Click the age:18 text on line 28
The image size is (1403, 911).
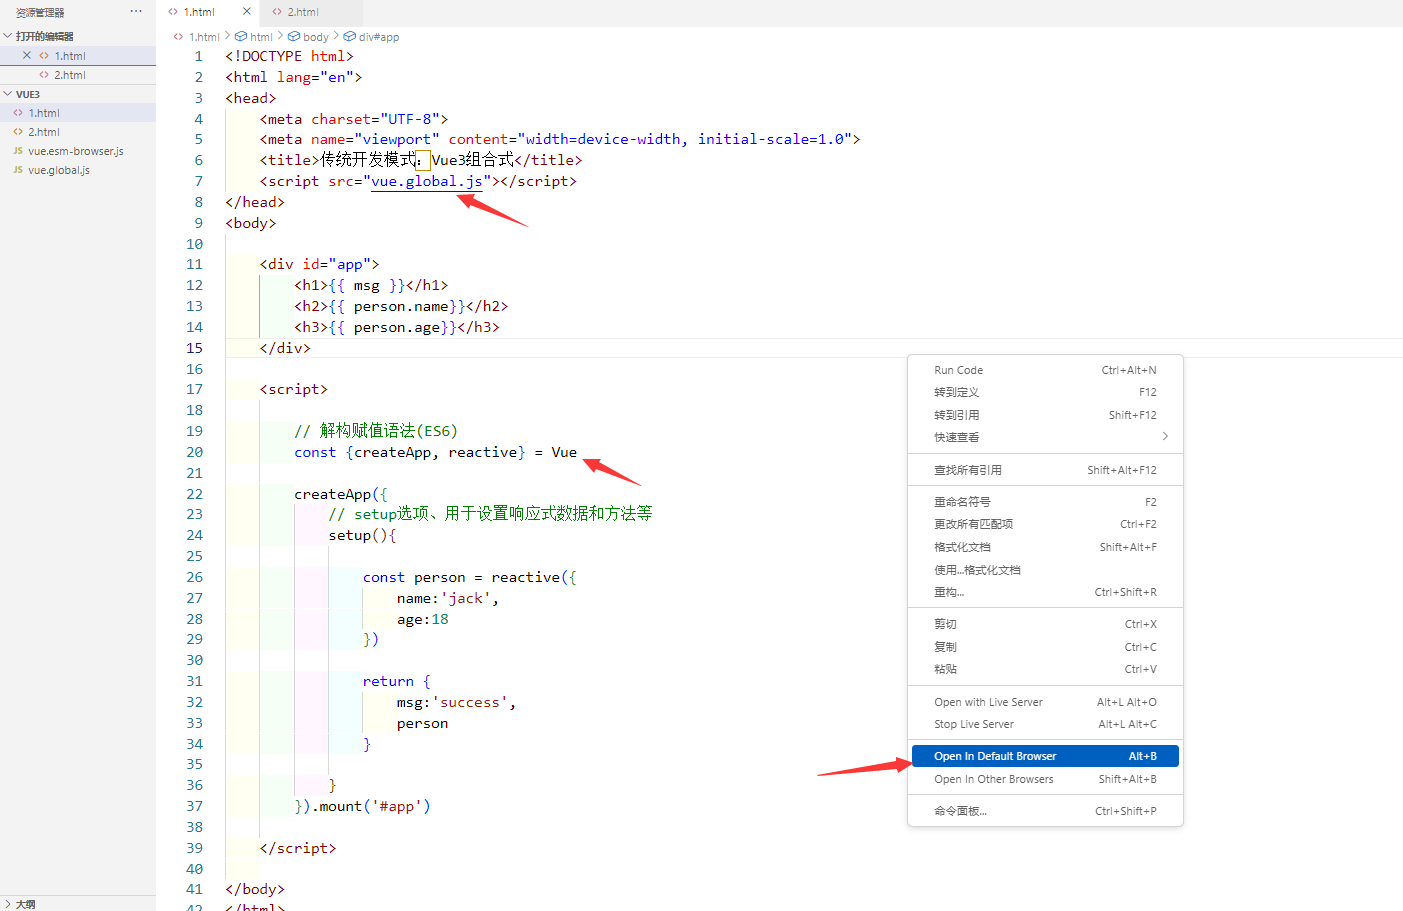423,619
